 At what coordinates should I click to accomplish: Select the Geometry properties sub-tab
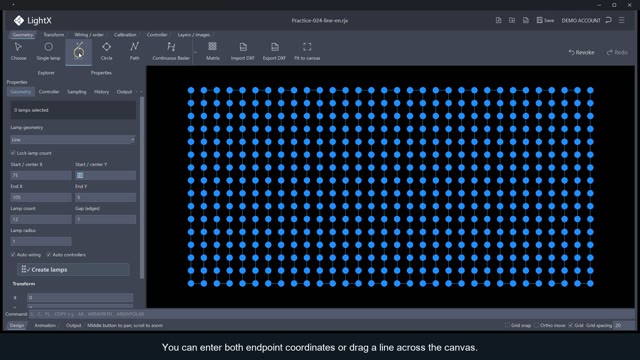[x=21, y=92]
